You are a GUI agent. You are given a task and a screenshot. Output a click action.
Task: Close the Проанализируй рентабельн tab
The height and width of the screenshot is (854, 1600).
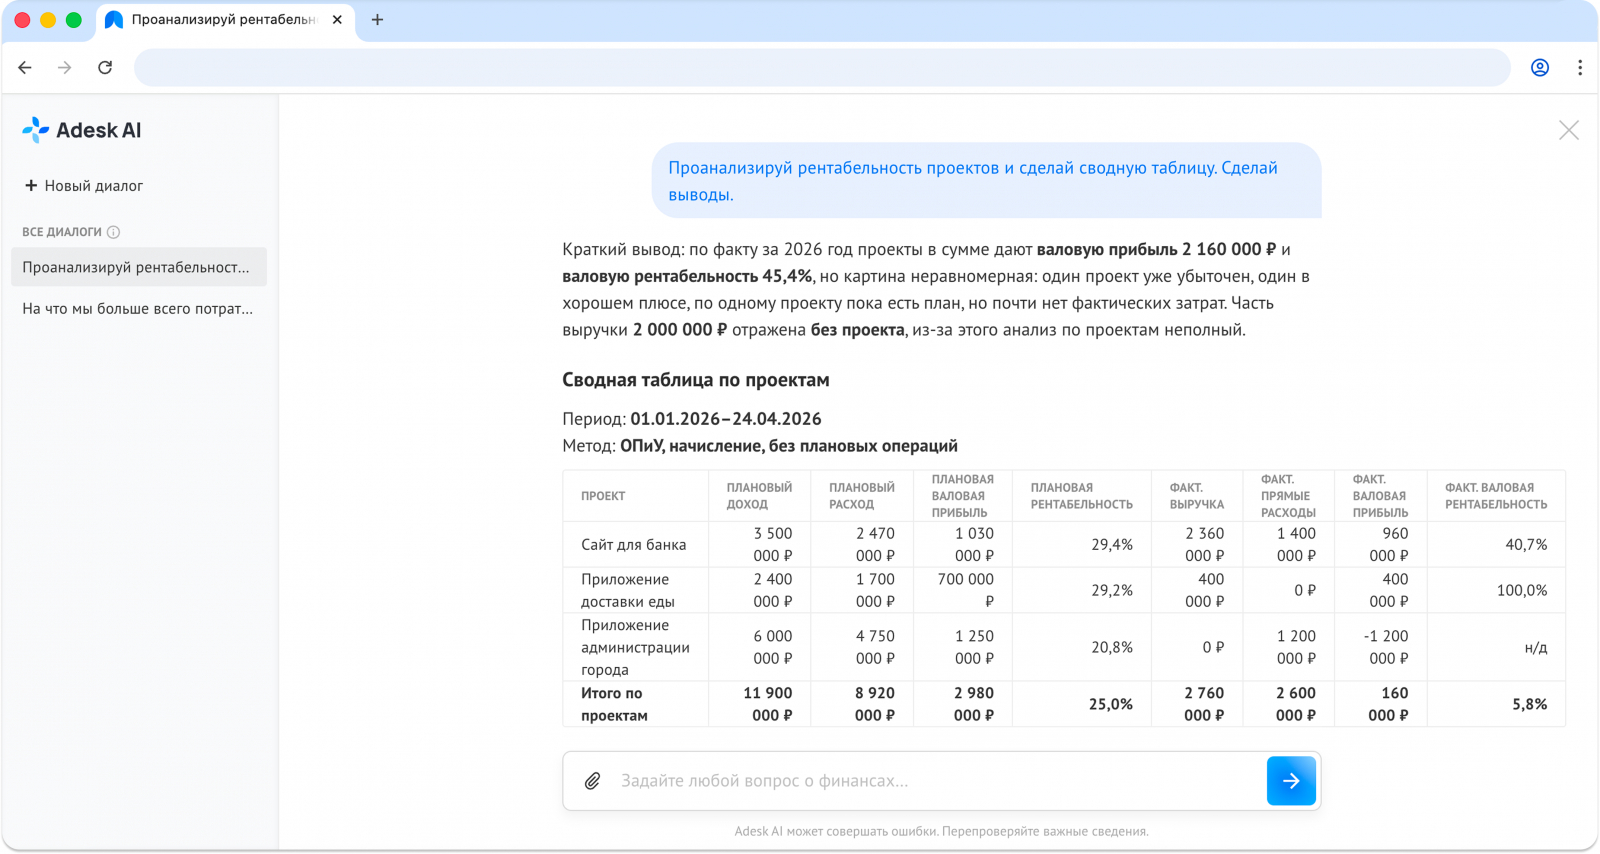pyautogui.click(x=337, y=20)
